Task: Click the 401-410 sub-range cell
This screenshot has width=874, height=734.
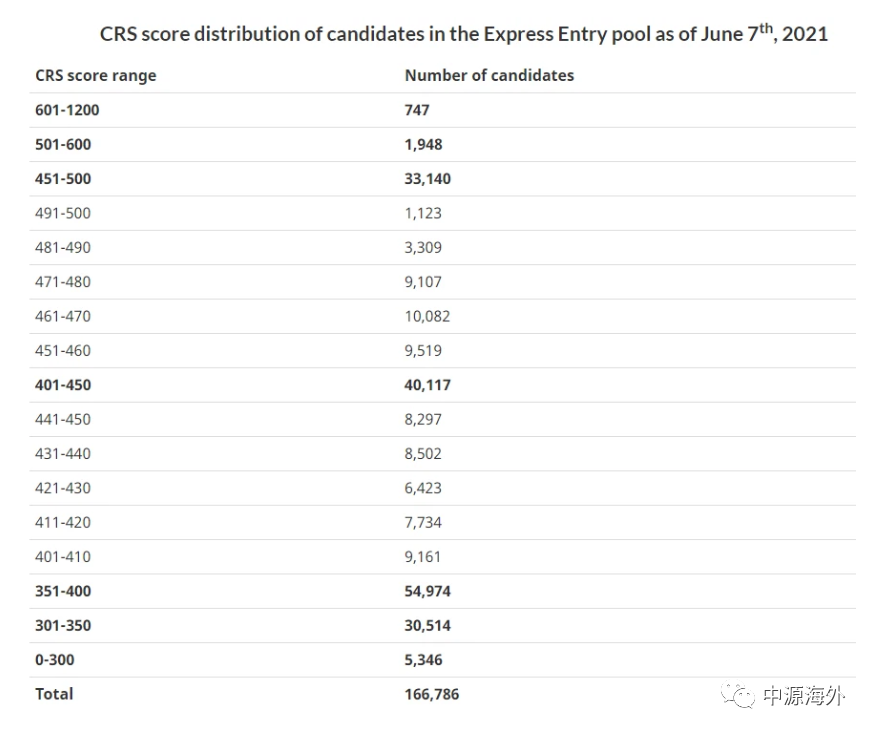Action: tap(63, 557)
